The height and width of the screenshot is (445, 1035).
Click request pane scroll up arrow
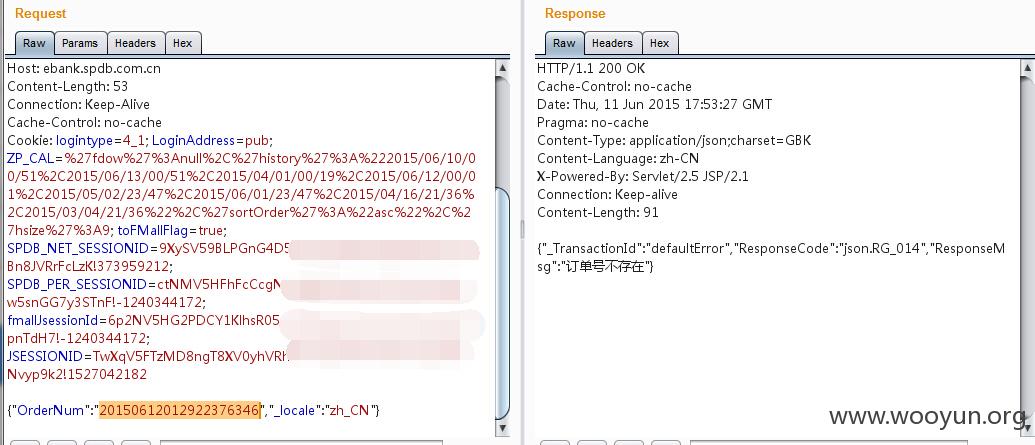click(502, 68)
